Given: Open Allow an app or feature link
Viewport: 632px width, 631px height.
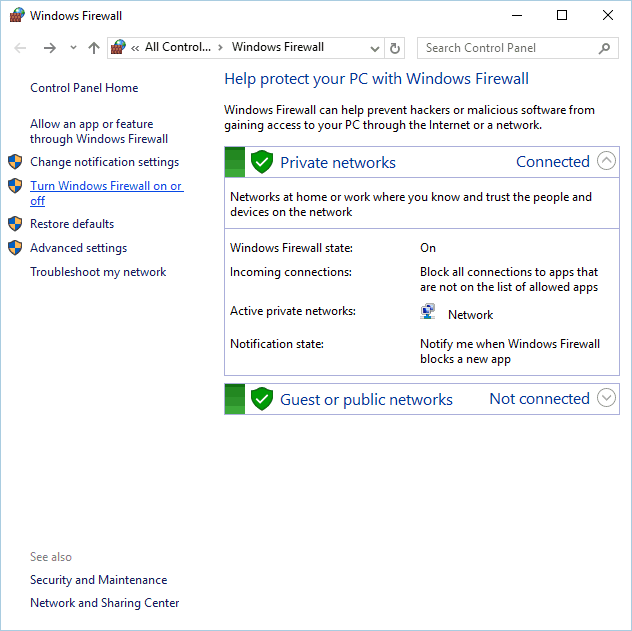Looking at the screenshot, I should 99,131.
